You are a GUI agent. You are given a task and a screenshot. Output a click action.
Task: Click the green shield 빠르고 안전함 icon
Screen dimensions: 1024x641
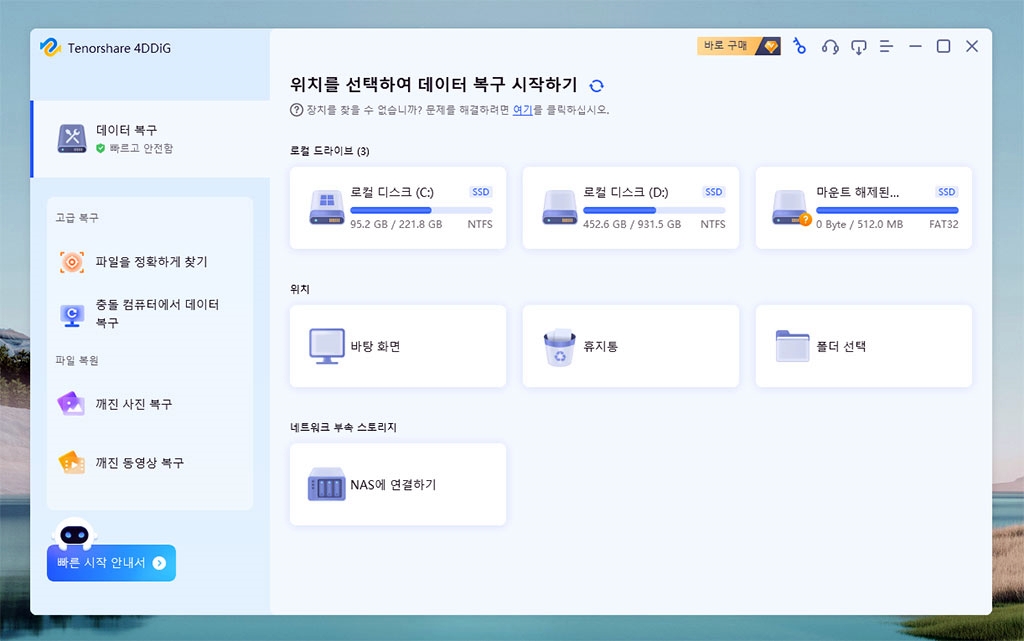101,148
